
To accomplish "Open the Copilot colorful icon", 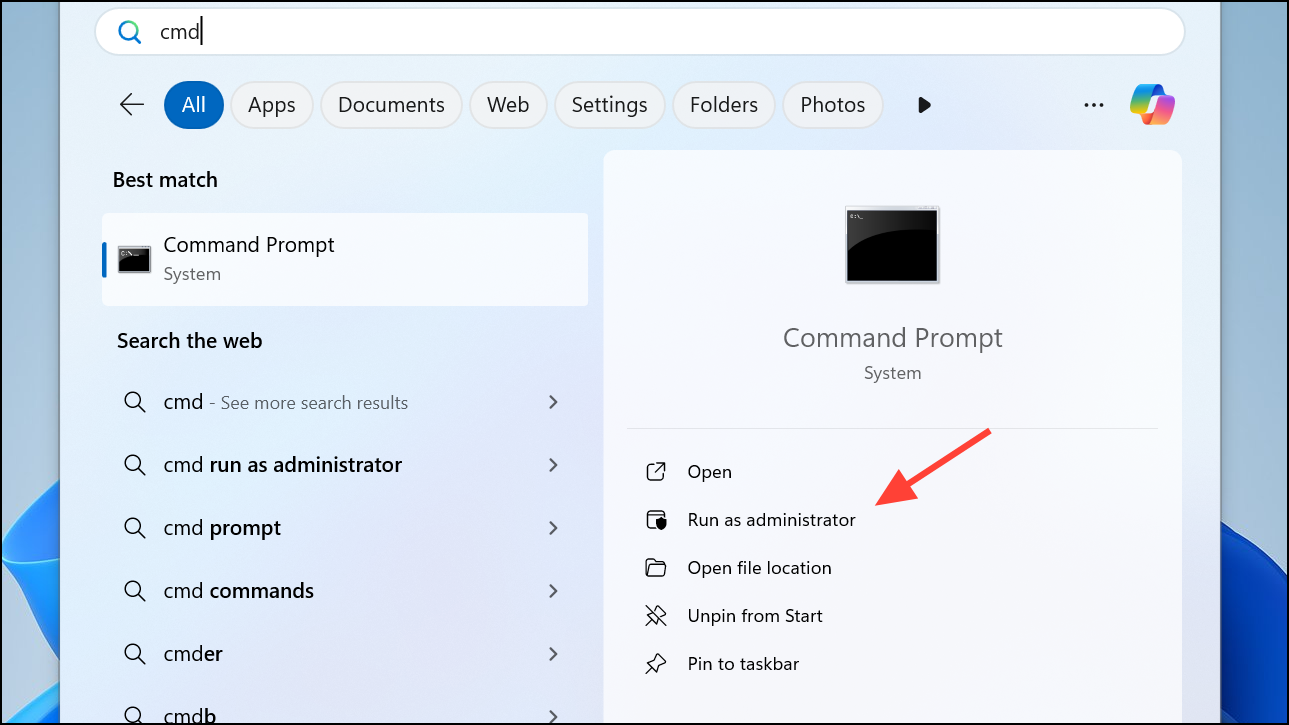I will click(x=1152, y=104).
